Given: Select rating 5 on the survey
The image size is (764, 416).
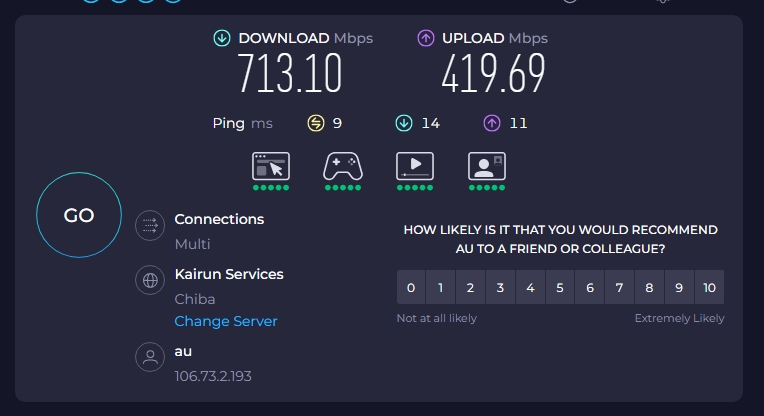Looking at the screenshot, I should [560, 288].
